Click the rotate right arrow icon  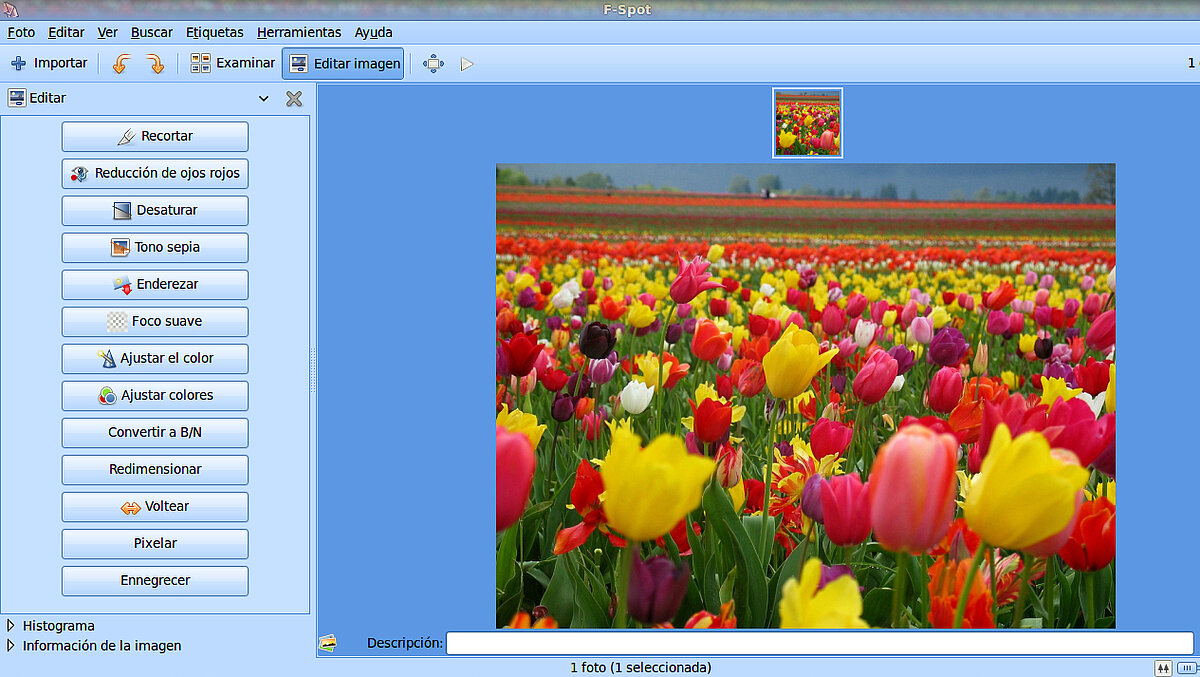(x=155, y=64)
